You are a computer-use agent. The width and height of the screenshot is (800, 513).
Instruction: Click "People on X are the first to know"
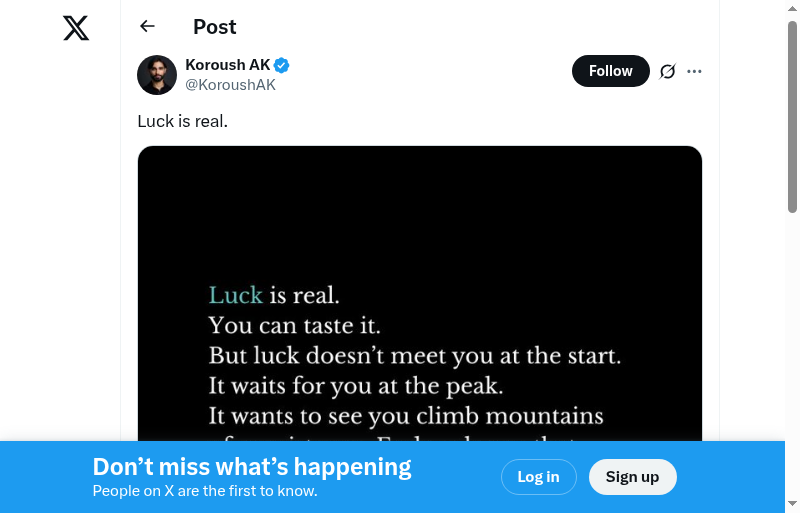click(x=205, y=491)
